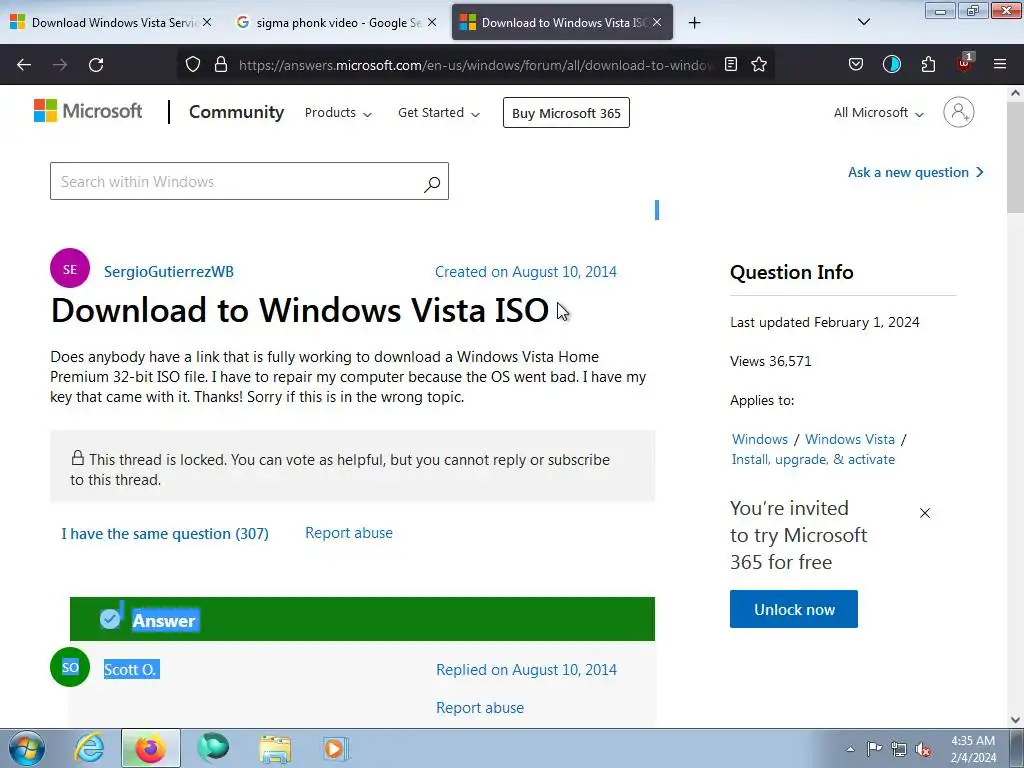The height and width of the screenshot is (768, 1024).
Task: Click Replied on August 10, 2014 link
Action: [526, 669]
